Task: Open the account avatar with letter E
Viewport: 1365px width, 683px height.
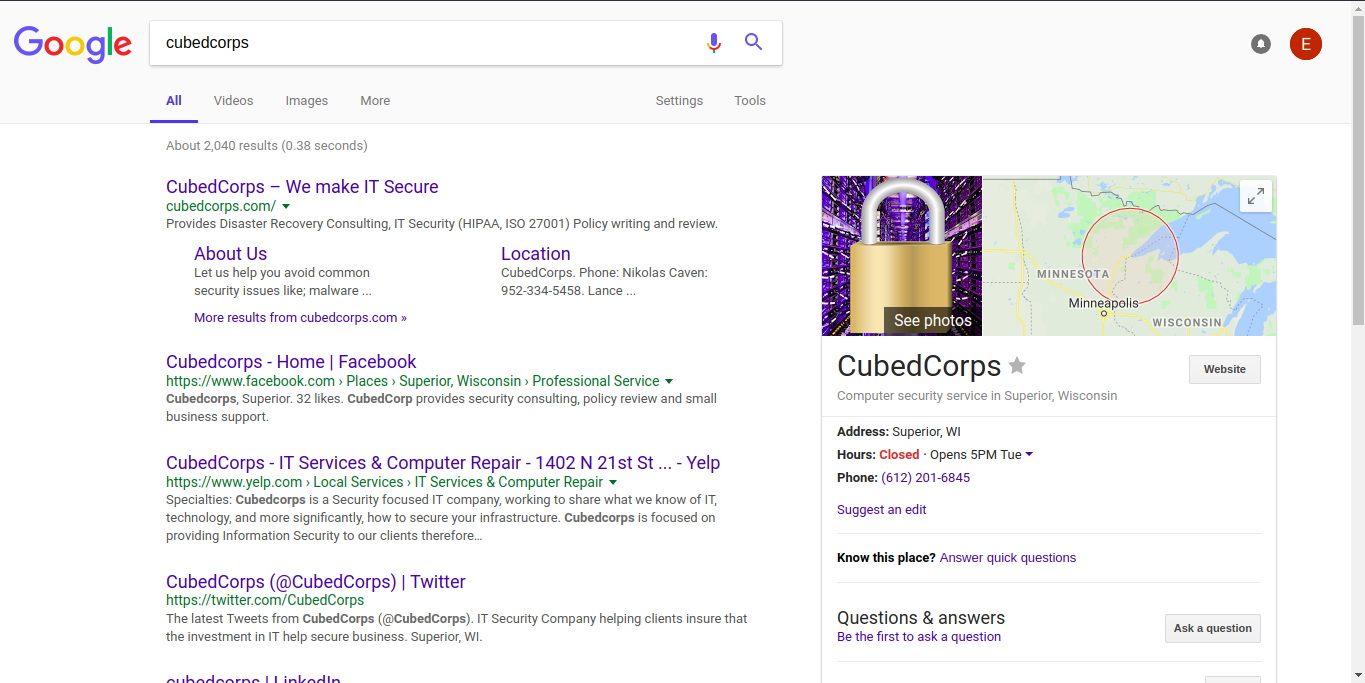Action: [x=1306, y=44]
